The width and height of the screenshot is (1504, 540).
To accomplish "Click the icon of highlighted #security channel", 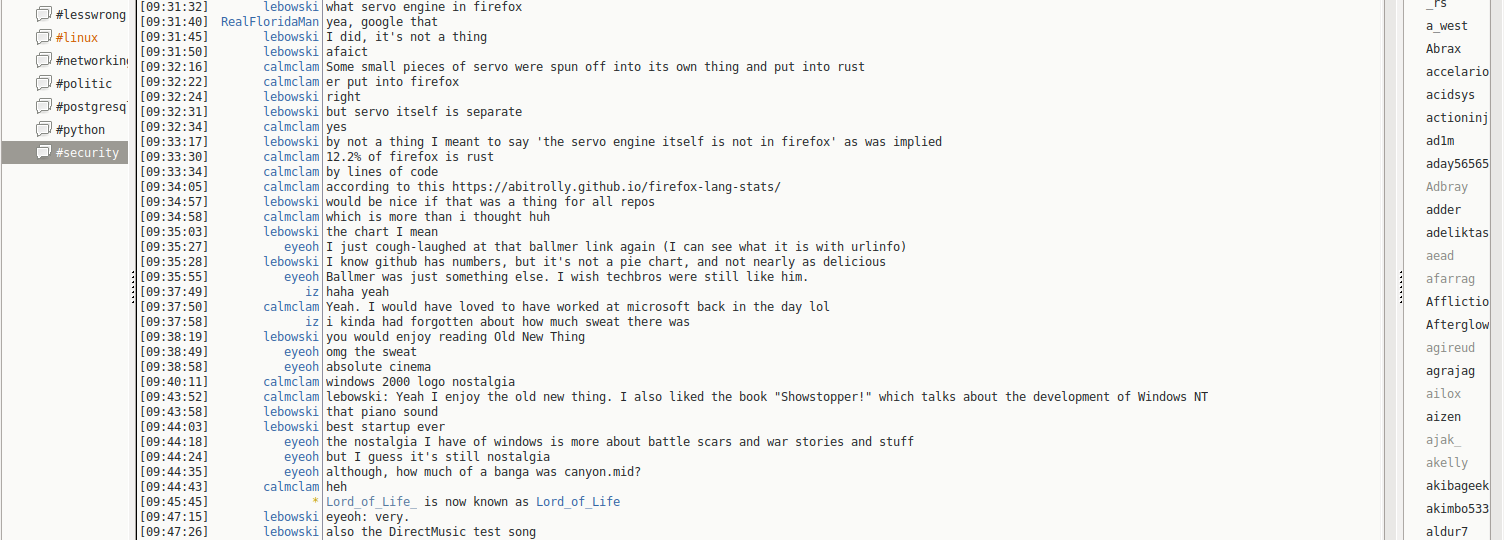I will [x=43, y=153].
